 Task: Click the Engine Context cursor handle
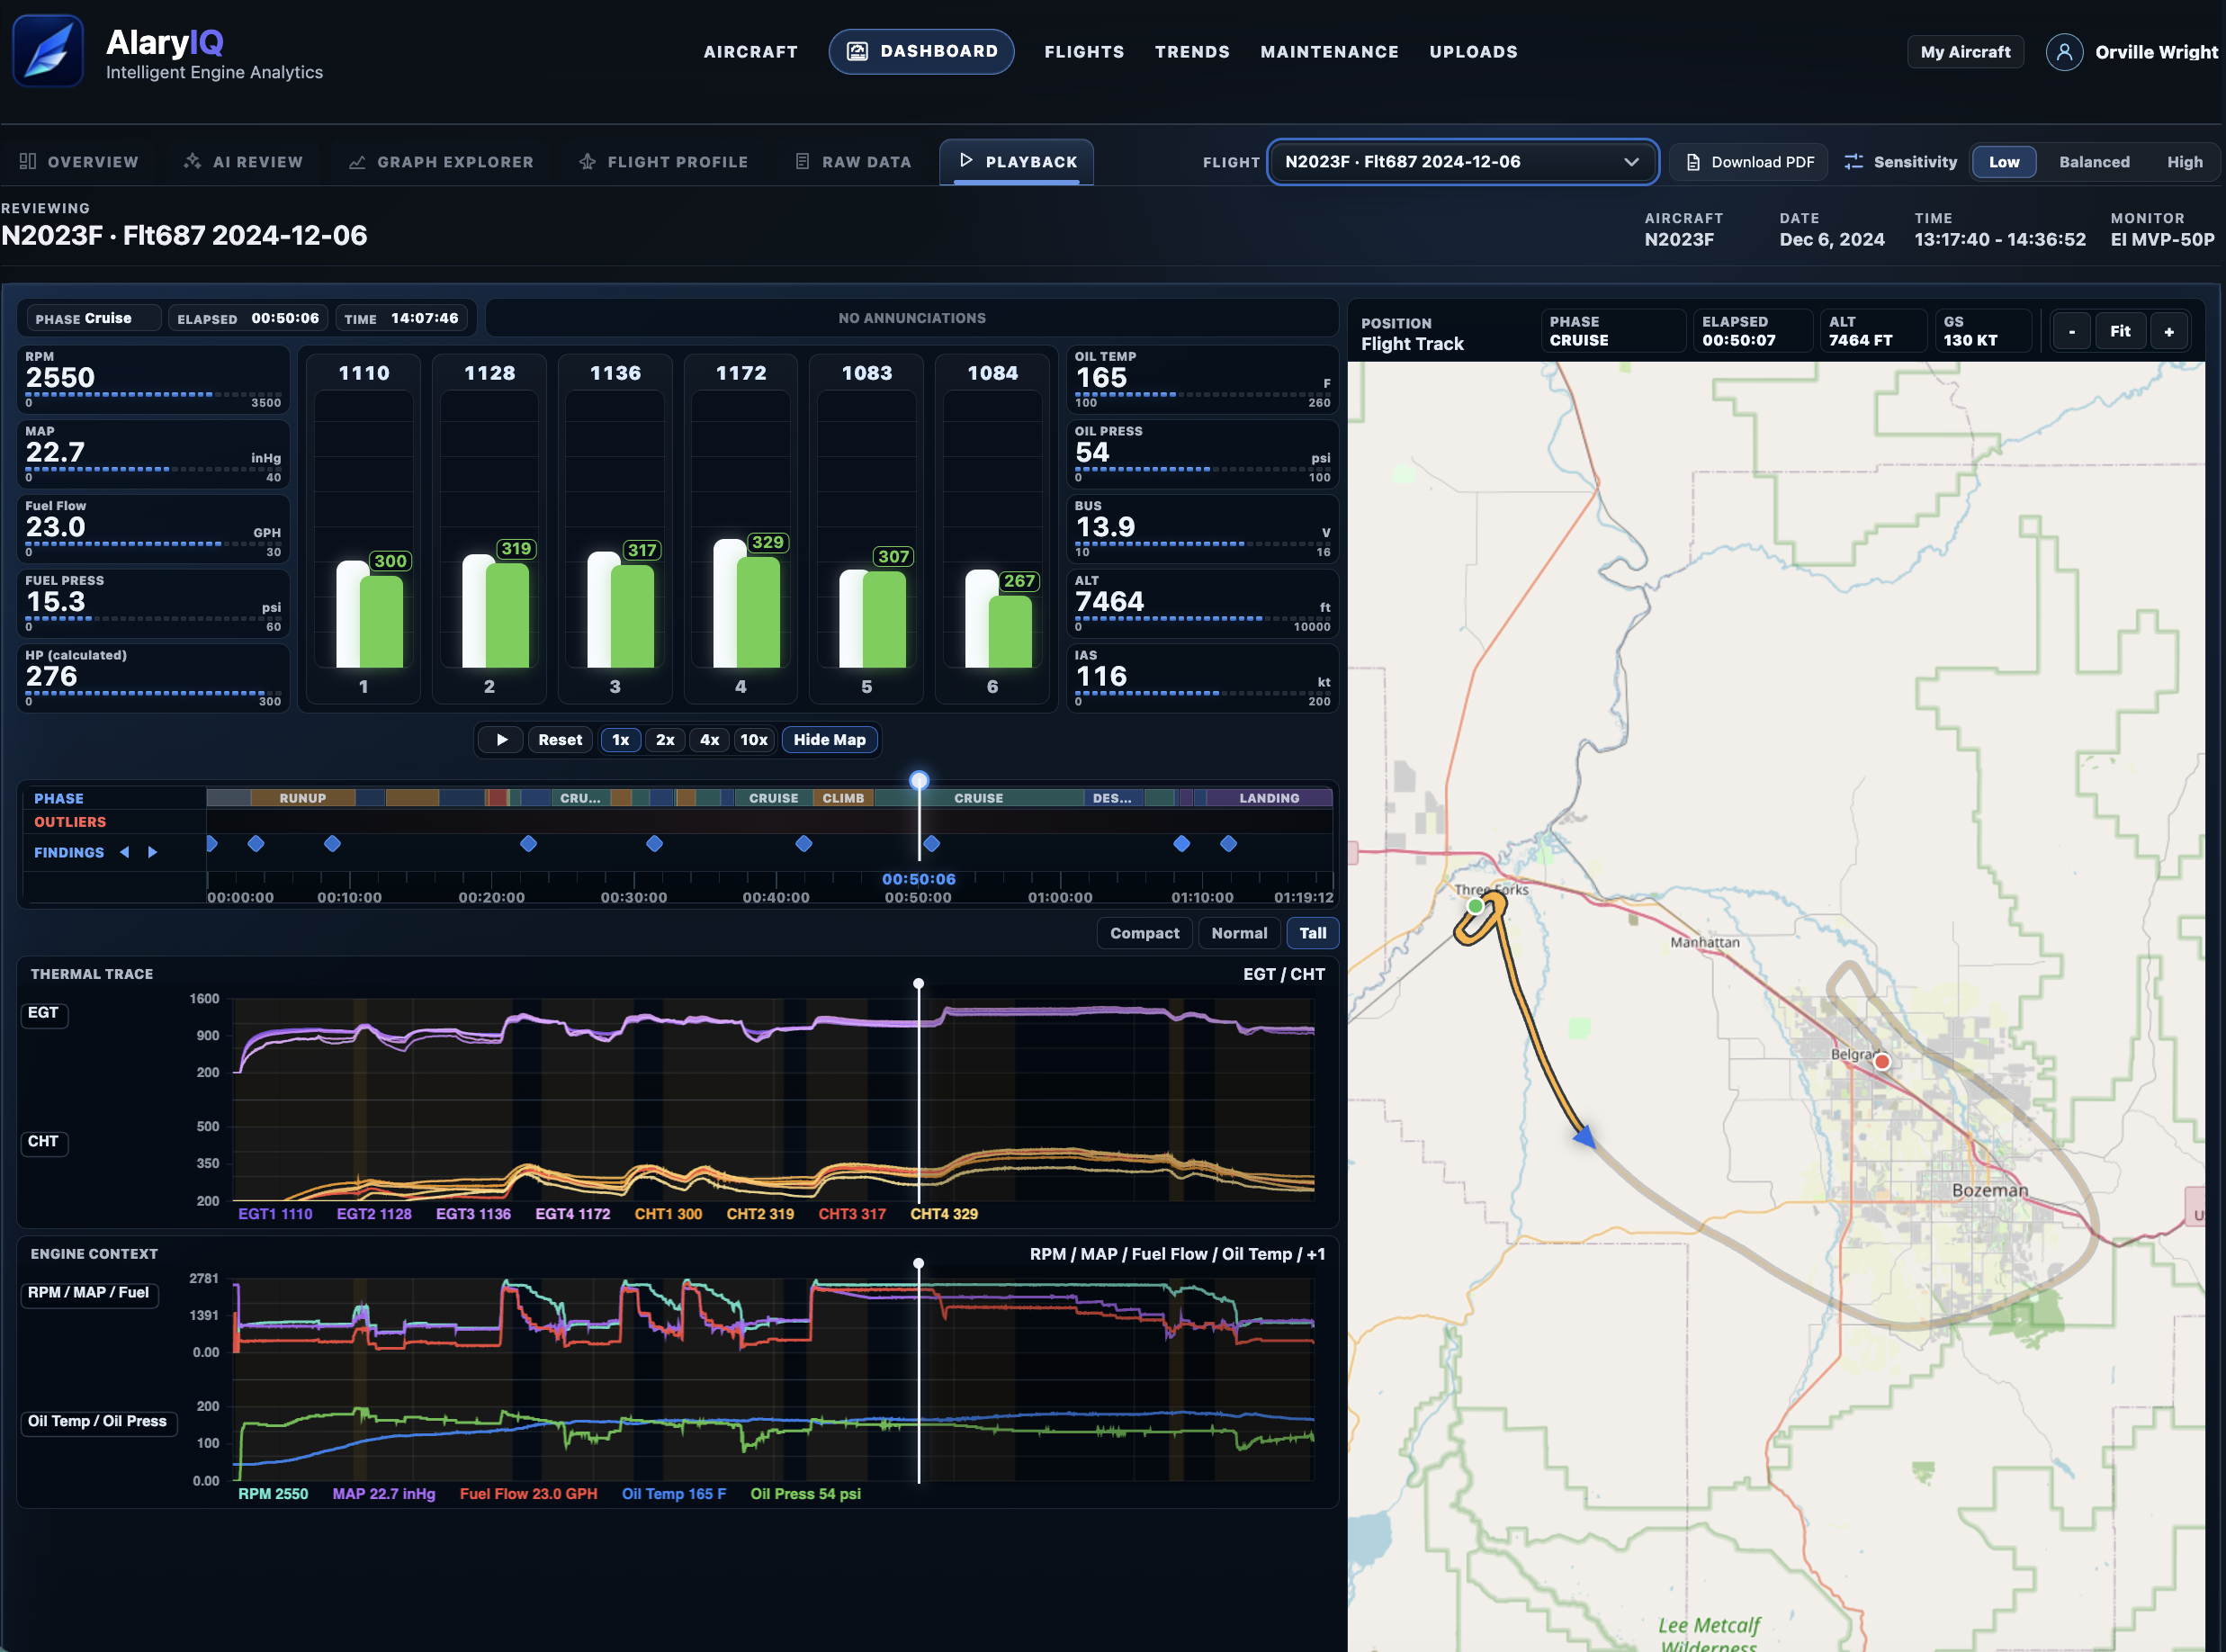pyautogui.click(x=918, y=1264)
